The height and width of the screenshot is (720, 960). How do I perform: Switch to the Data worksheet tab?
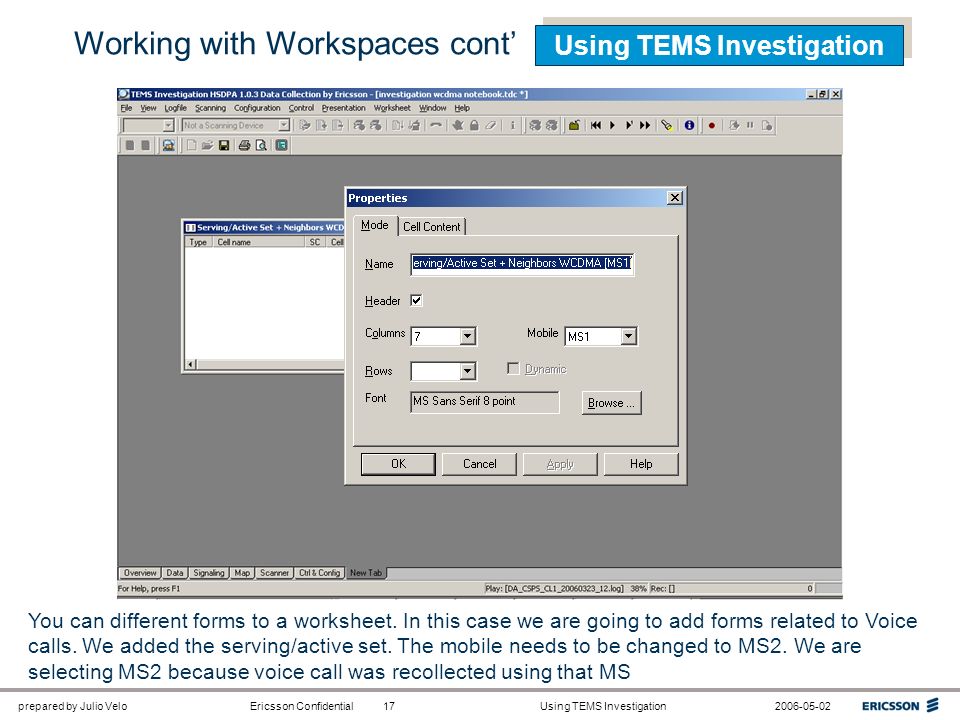point(175,573)
